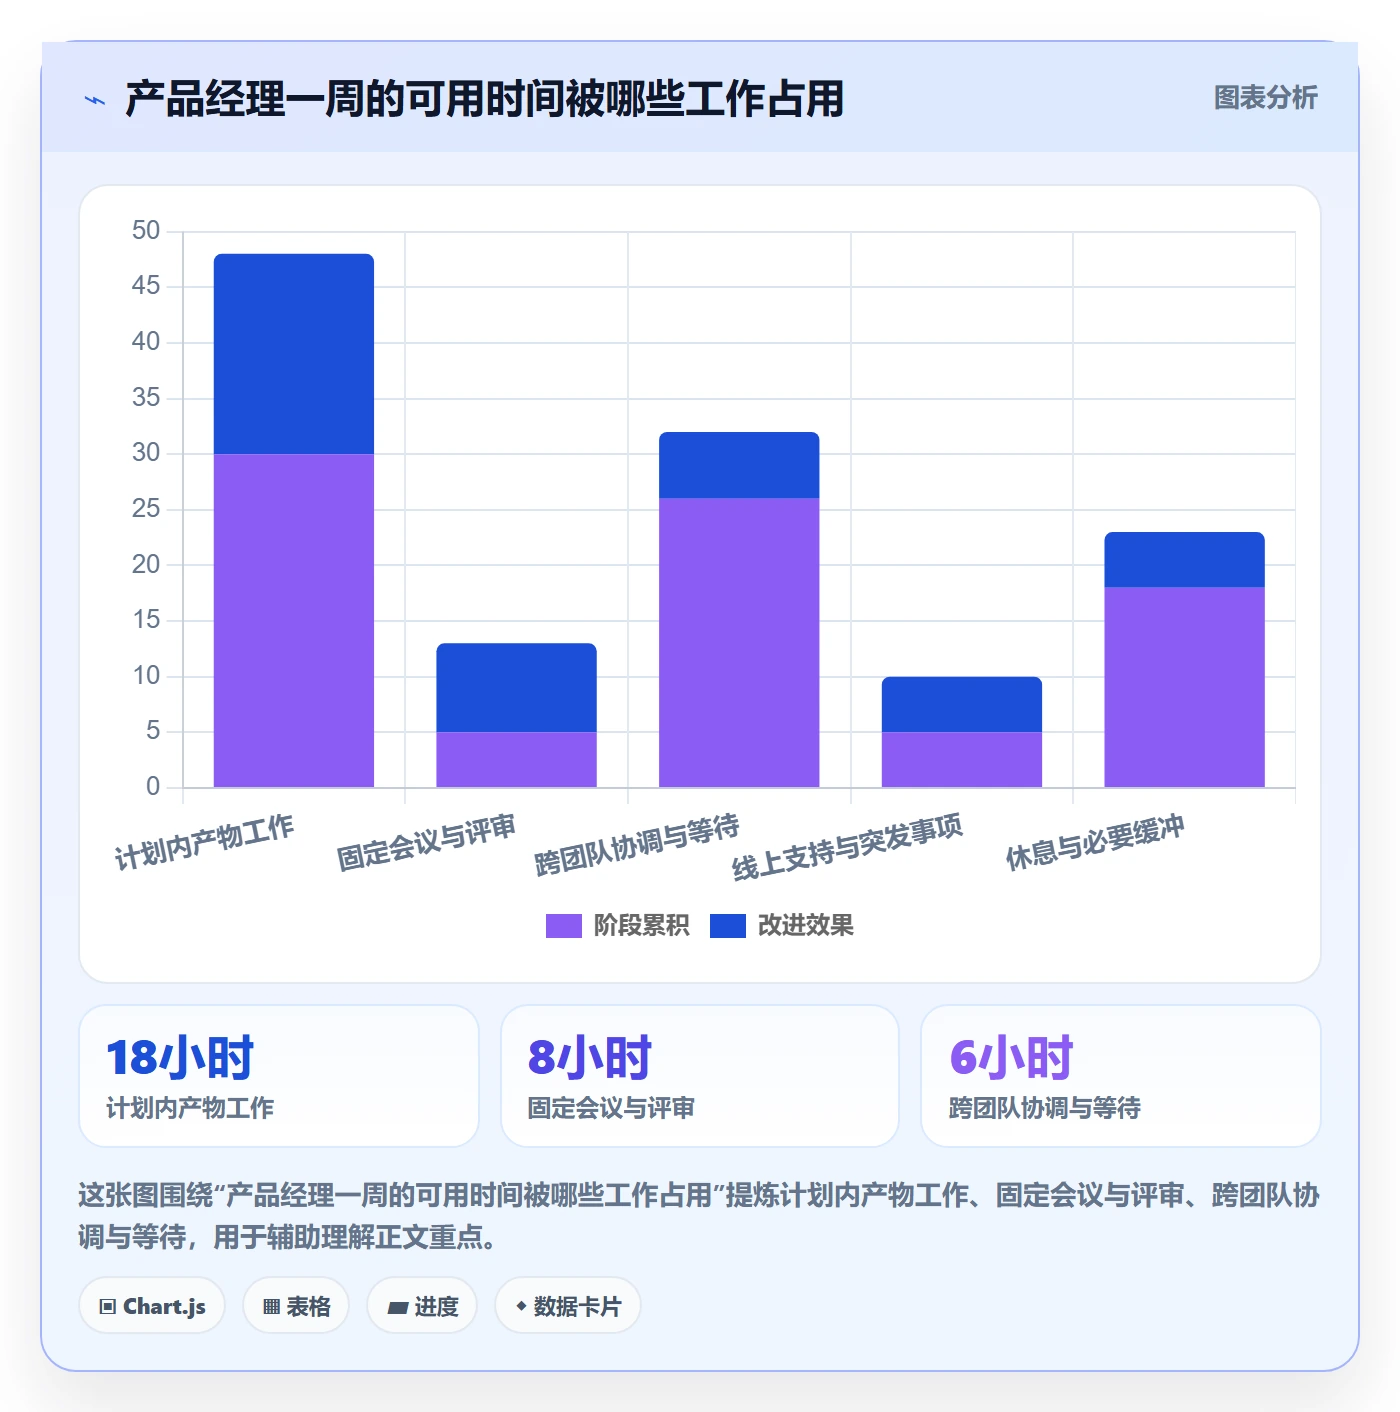Open the 8小时 固定会议与评审 card

[x=700, y=1076]
